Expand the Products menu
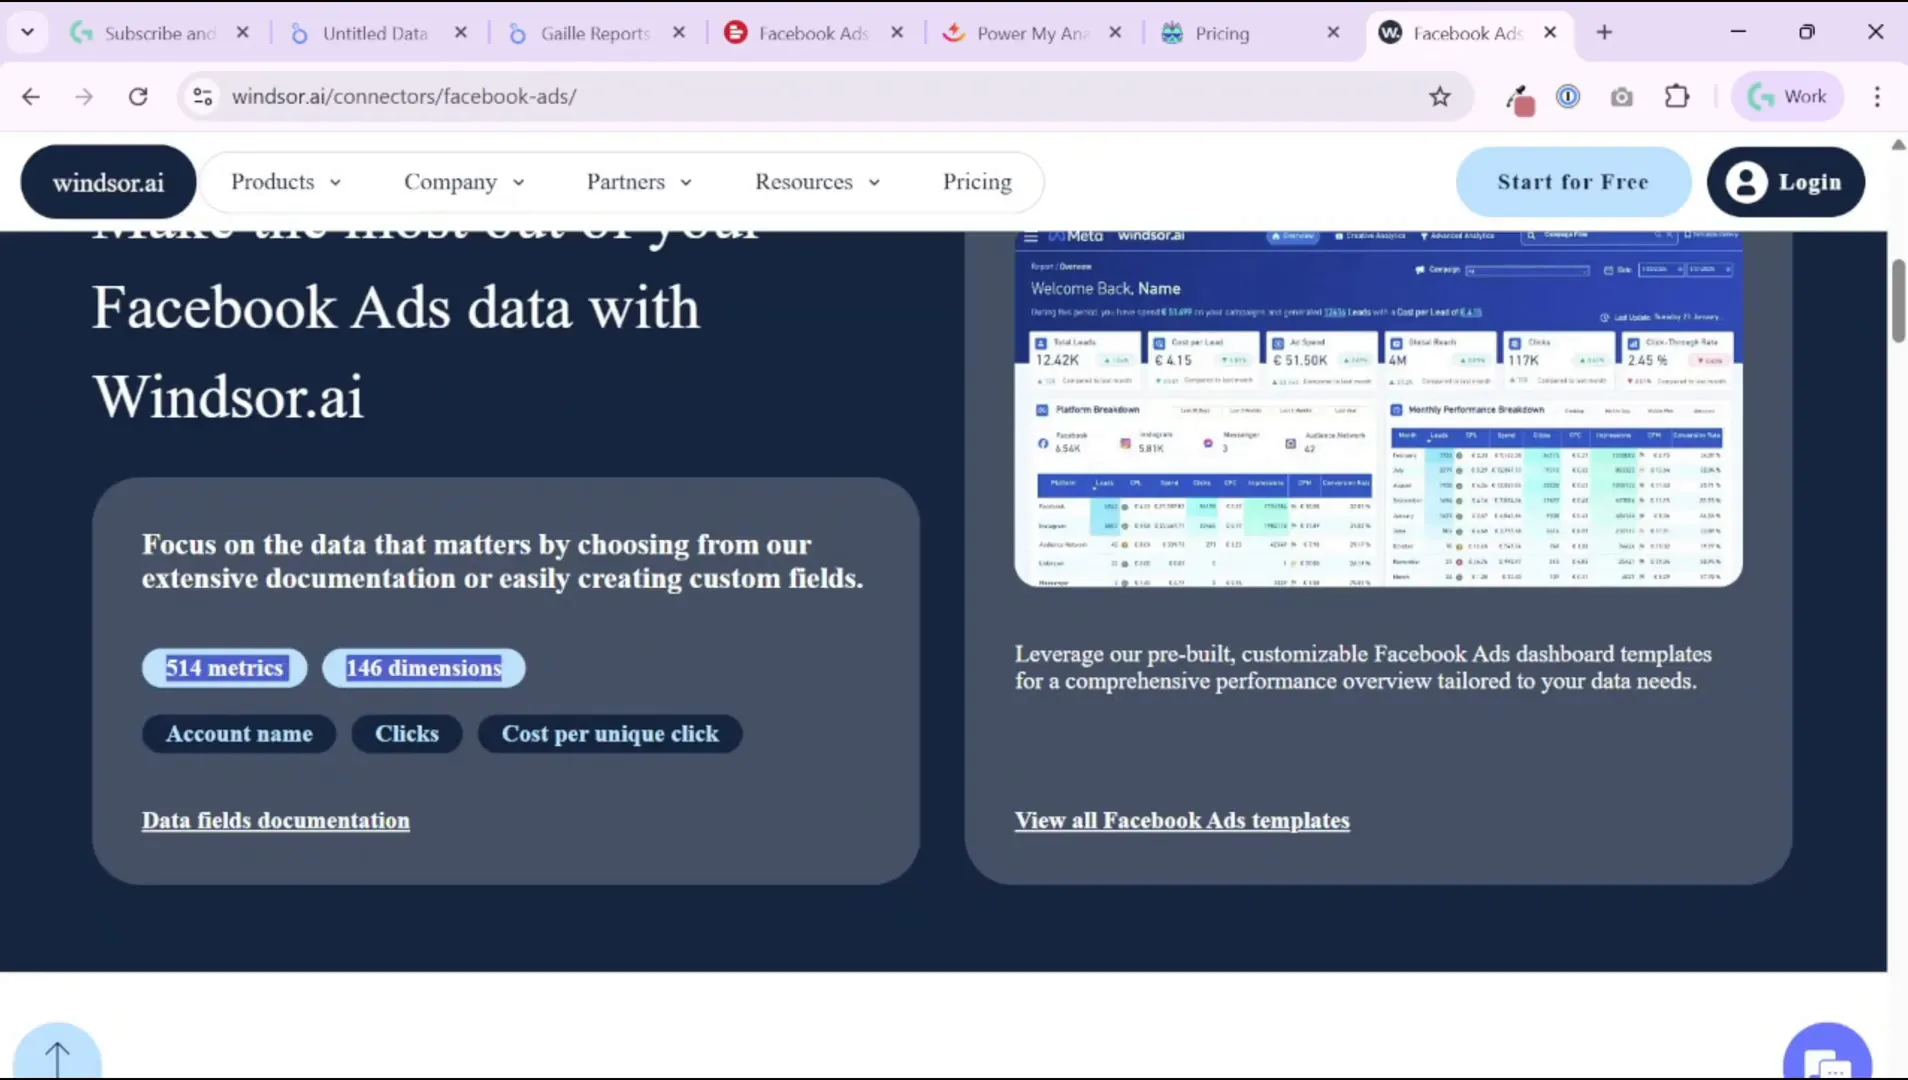 [285, 182]
